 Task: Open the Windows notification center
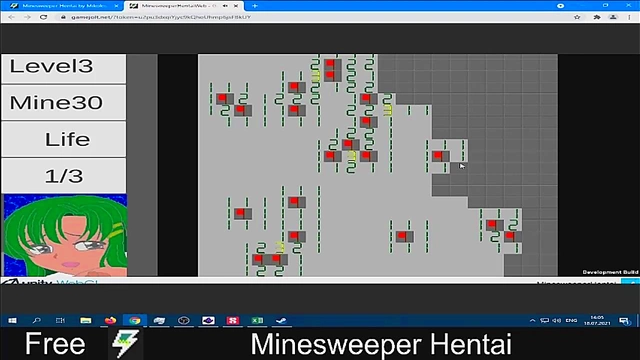click(624, 320)
